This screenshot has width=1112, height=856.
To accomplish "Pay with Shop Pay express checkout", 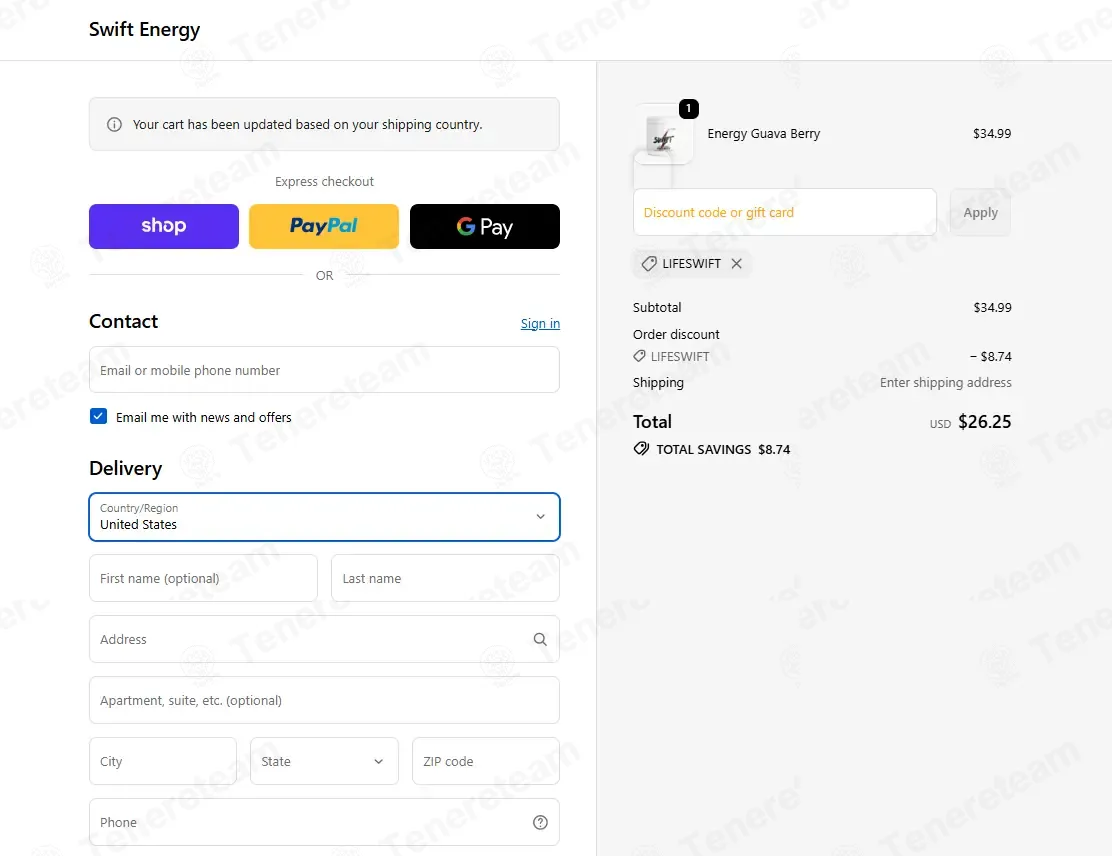I will (164, 226).
